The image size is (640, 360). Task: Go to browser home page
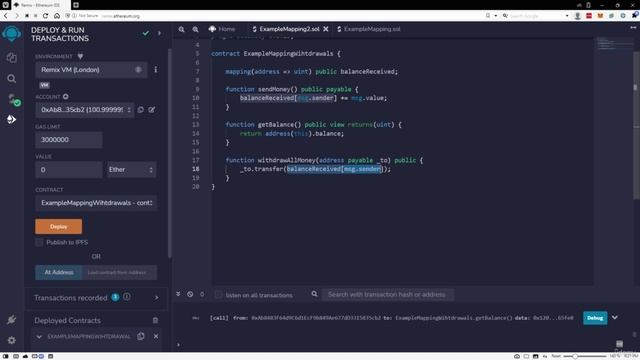point(57,16)
